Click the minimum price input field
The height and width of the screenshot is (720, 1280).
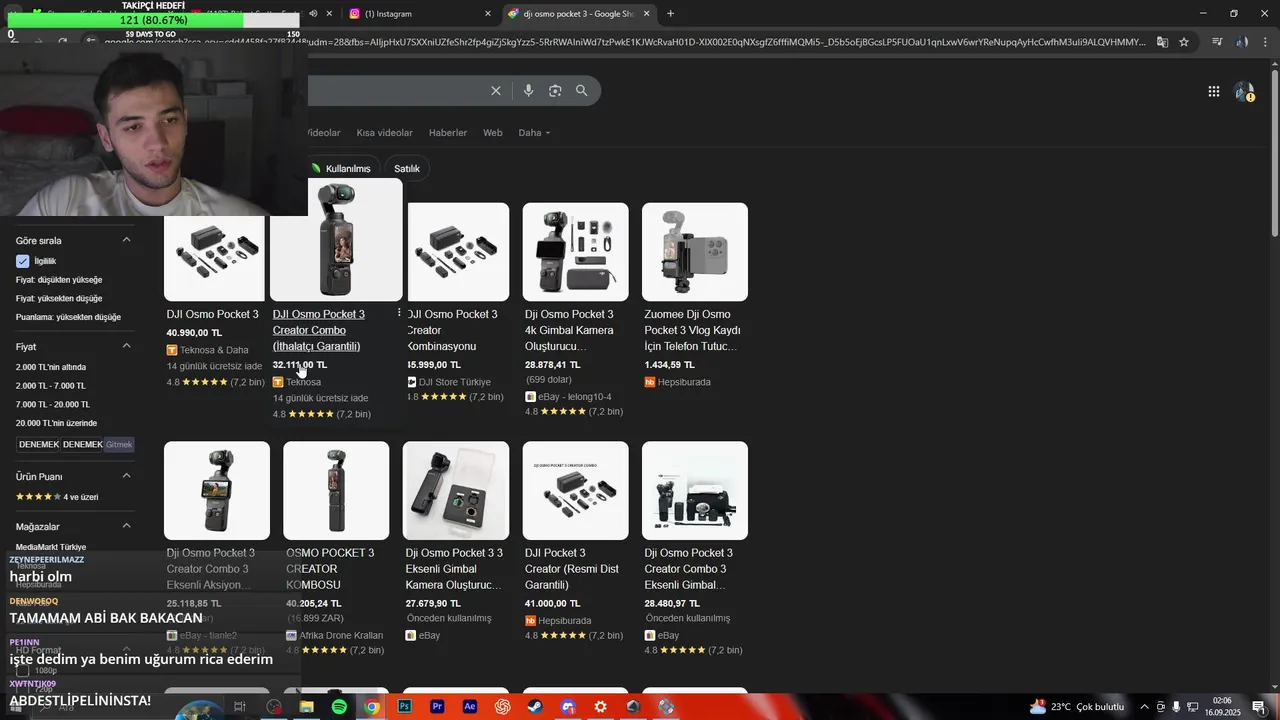click(38, 444)
